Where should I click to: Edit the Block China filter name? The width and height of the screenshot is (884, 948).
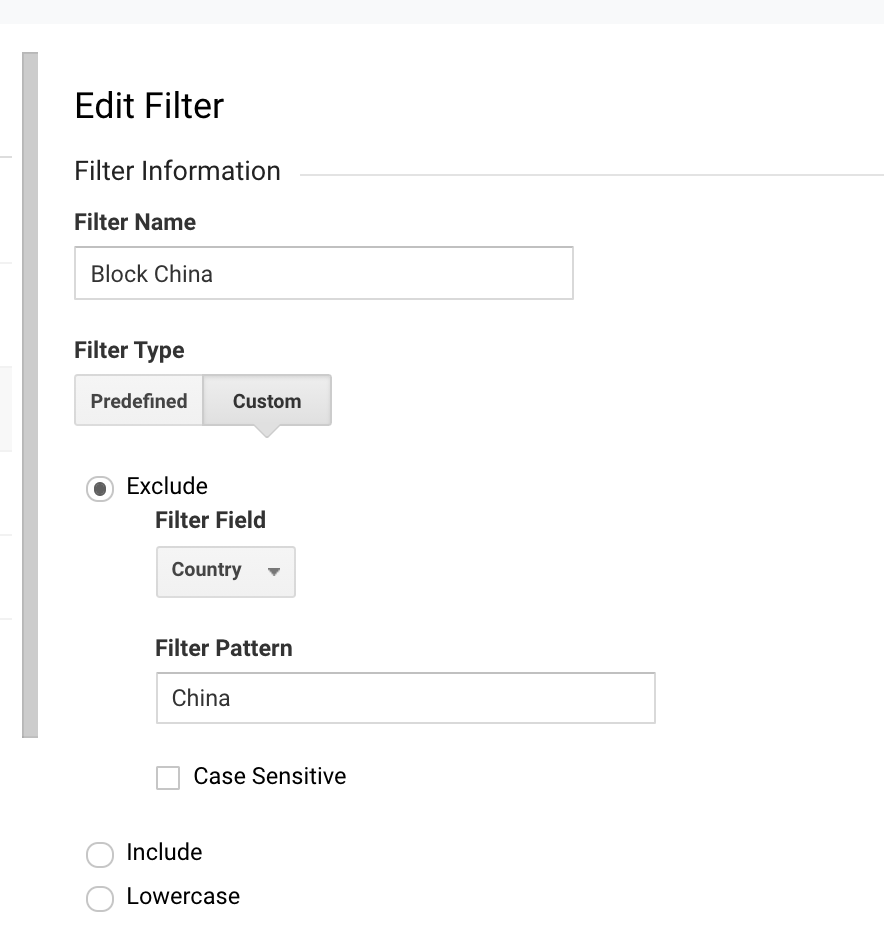(323, 273)
